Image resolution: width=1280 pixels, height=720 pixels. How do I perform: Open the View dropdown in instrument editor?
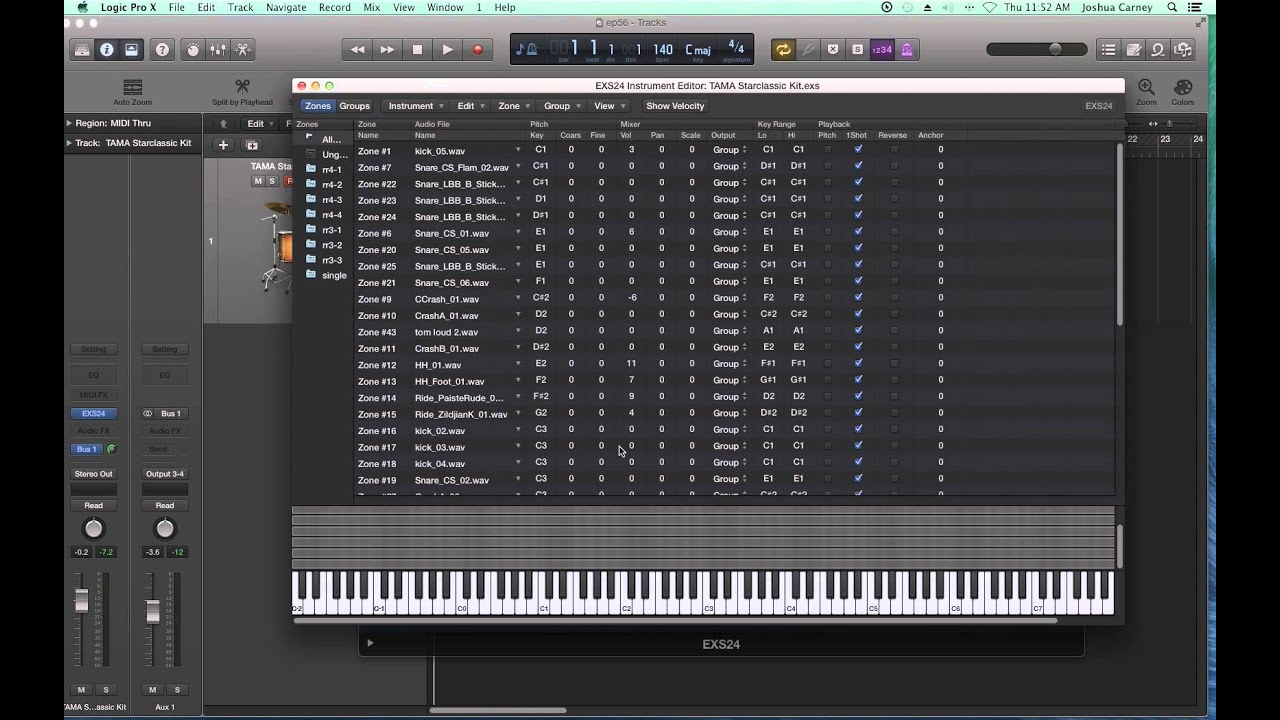pyautogui.click(x=610, y=106)
